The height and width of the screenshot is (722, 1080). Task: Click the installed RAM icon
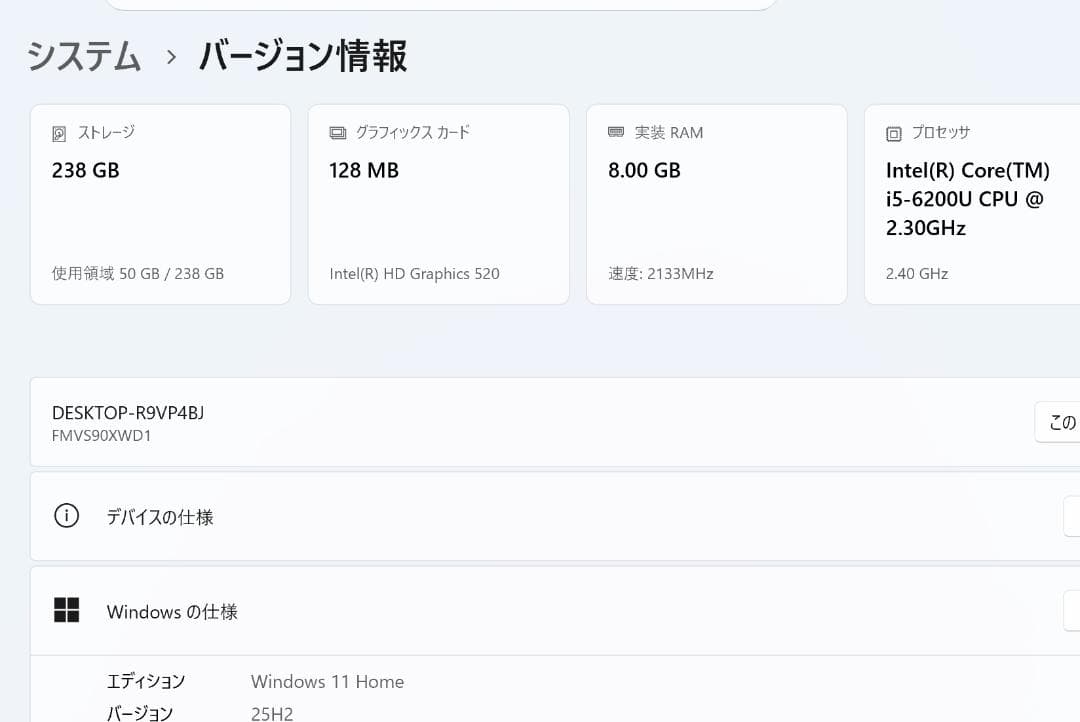(x=616, y=132)
